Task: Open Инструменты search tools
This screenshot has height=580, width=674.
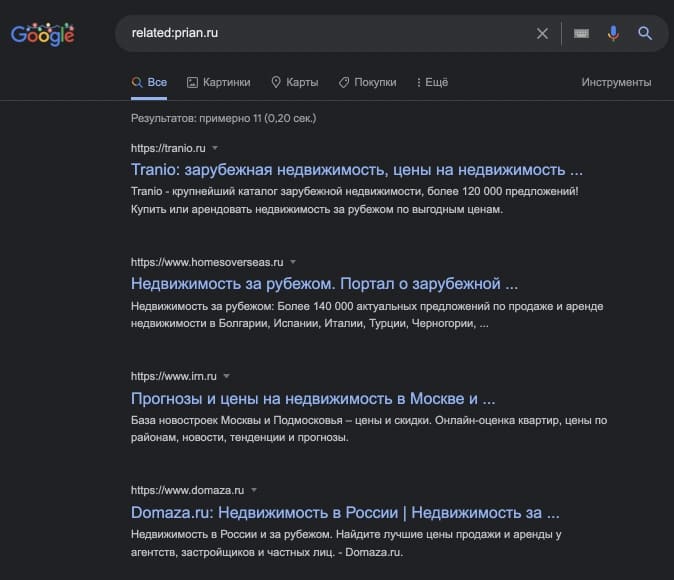Action: 616,83
